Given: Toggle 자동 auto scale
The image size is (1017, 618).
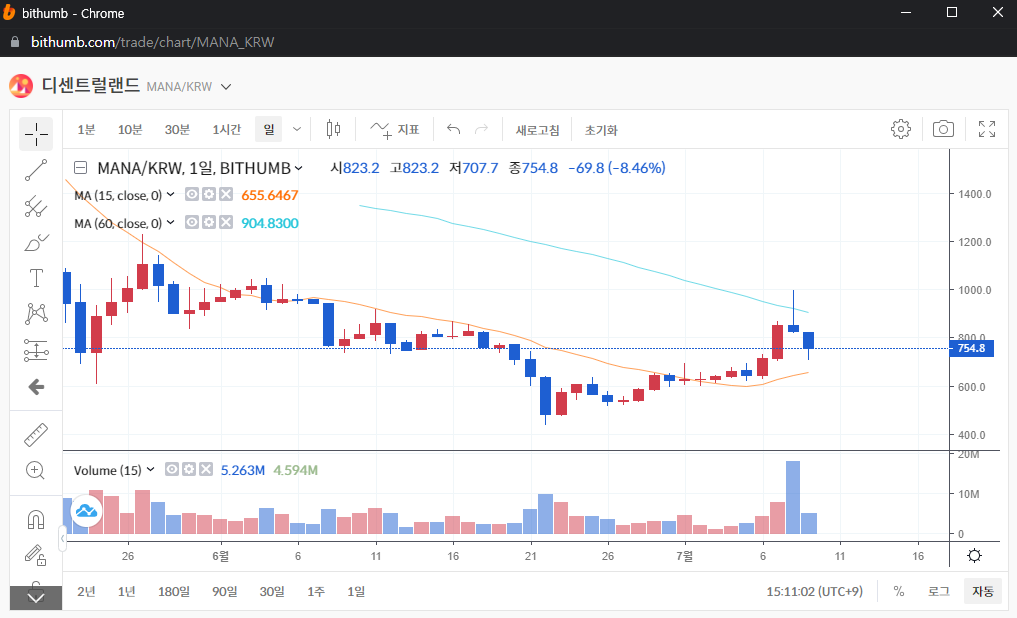Looking at the screenshot, I should 983,591.
